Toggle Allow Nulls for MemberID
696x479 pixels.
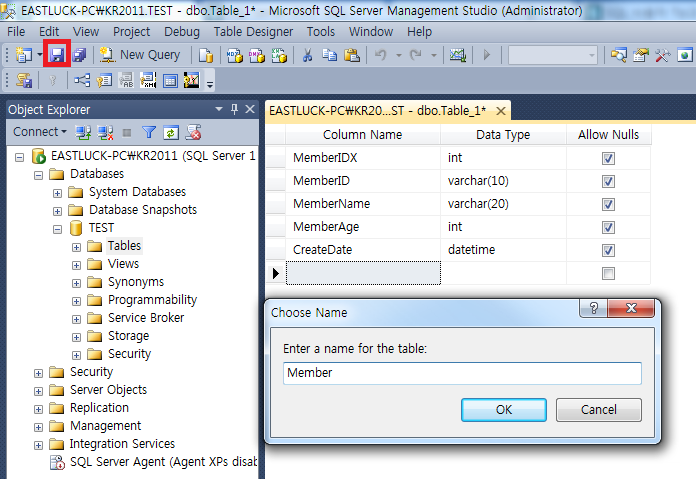click(608, 182)
